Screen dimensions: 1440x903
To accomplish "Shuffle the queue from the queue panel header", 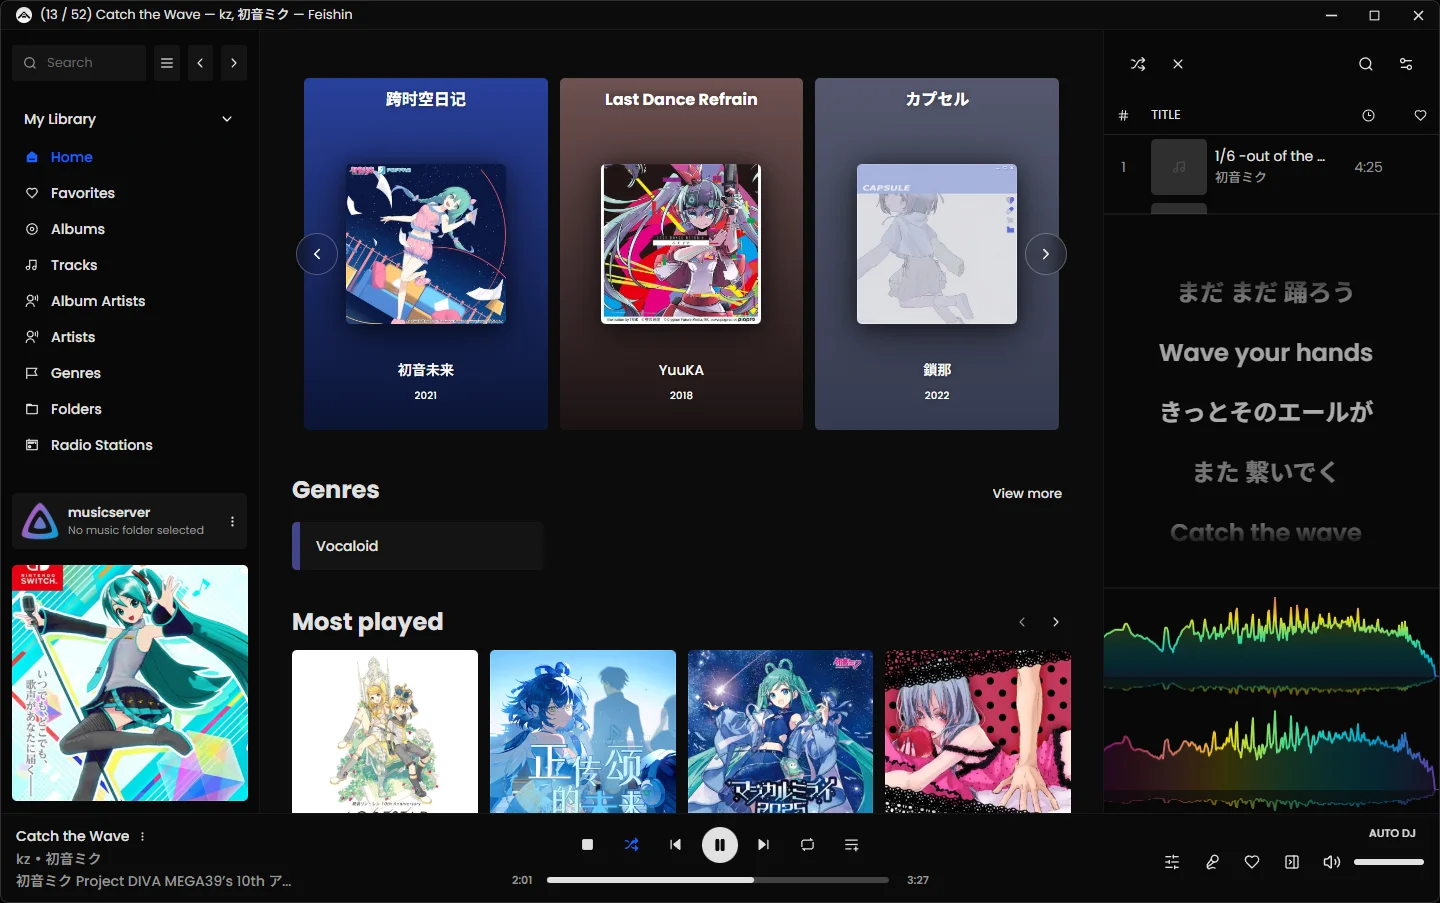I will (x=1138, y=64).
